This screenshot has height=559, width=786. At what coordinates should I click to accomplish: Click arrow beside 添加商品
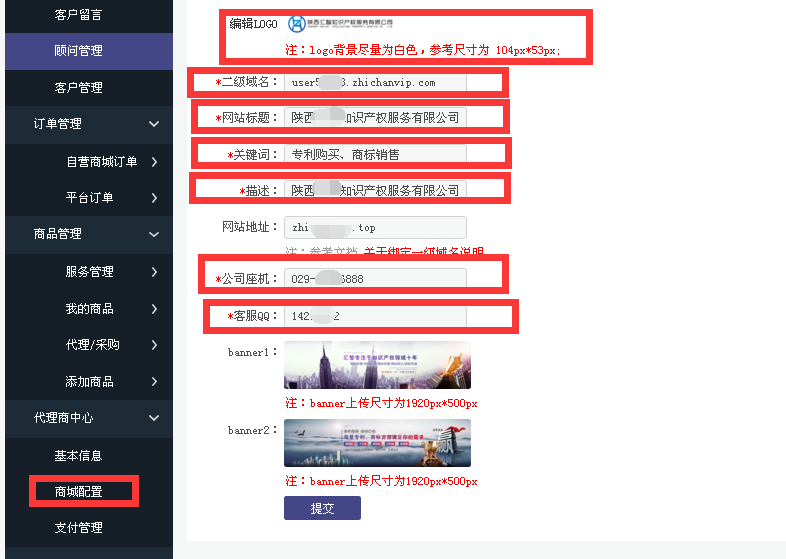click(154, 382)
